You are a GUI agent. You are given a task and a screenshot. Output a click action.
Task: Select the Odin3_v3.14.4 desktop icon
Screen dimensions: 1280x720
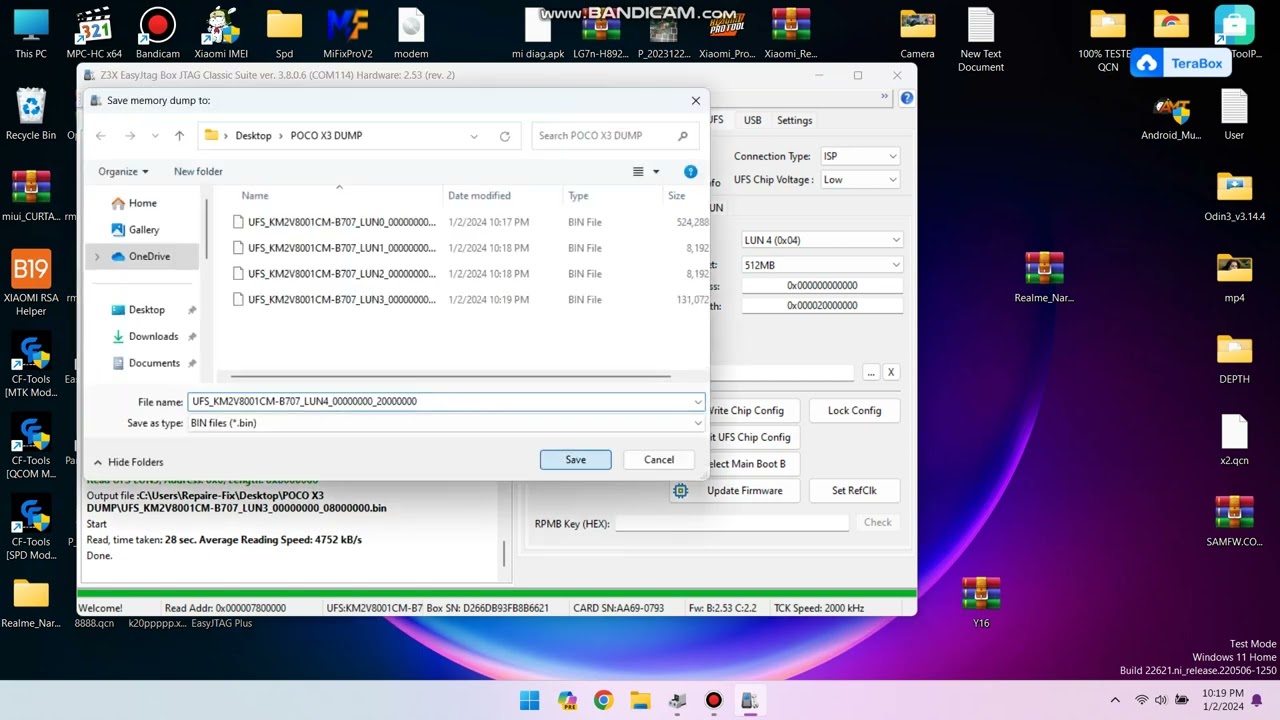click(x=1235, y=197)
